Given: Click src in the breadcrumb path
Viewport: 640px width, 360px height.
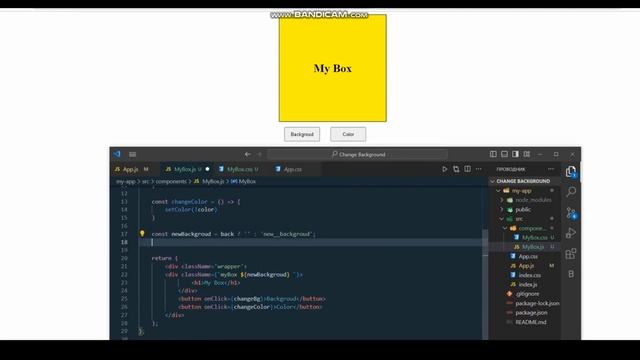Looking at the screenshot, I should (x=145, y=181).
